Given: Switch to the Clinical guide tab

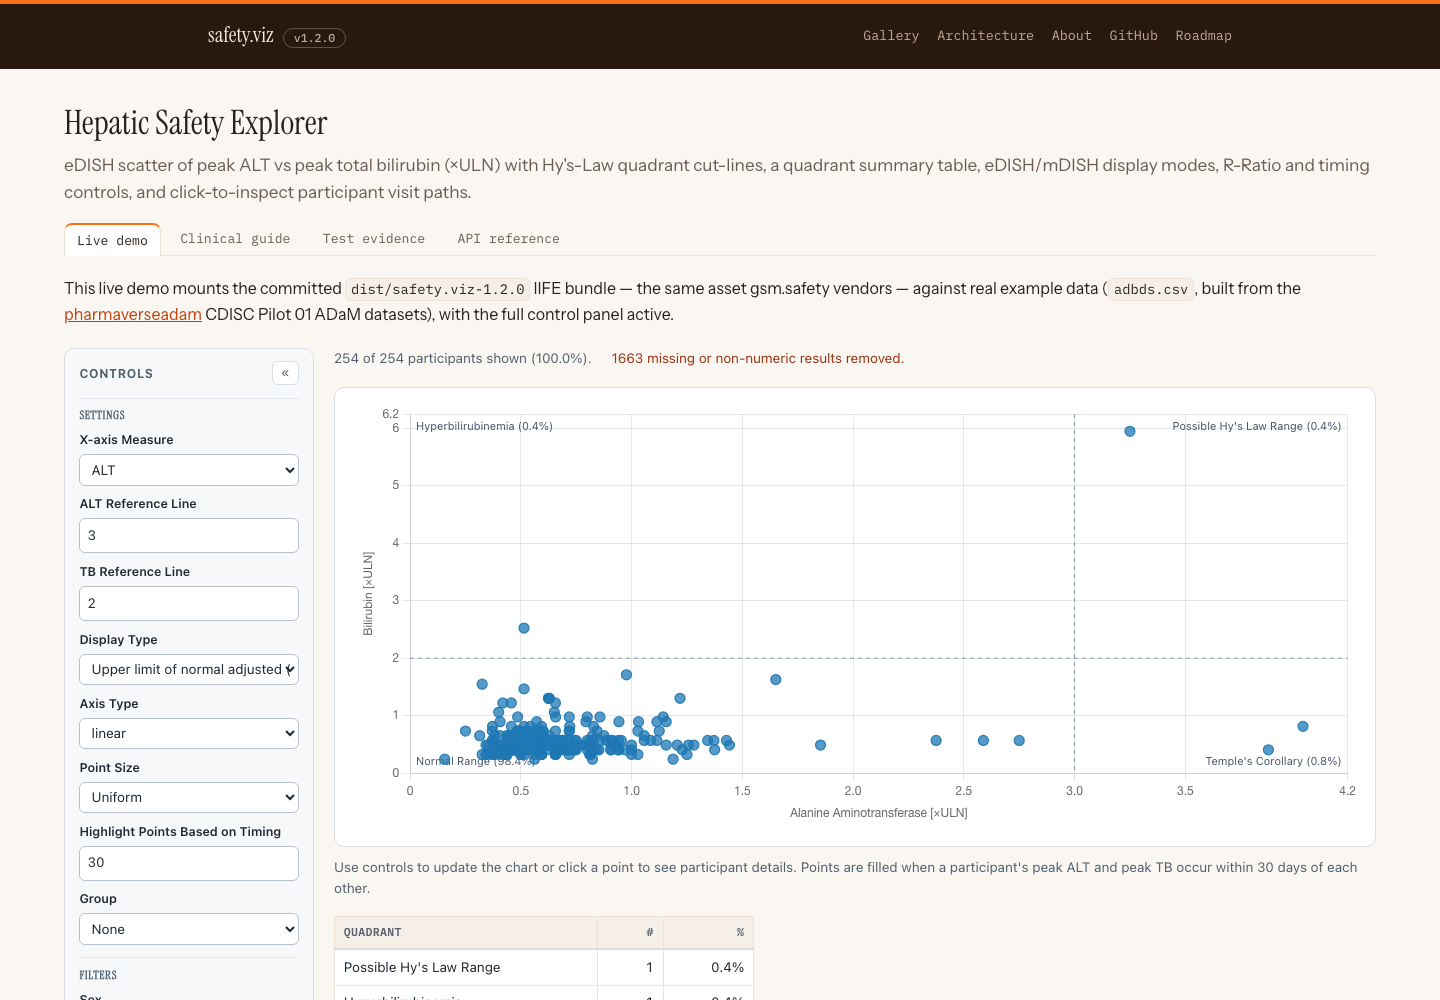Looking at the screenshot, I should [x=235, y=239].
